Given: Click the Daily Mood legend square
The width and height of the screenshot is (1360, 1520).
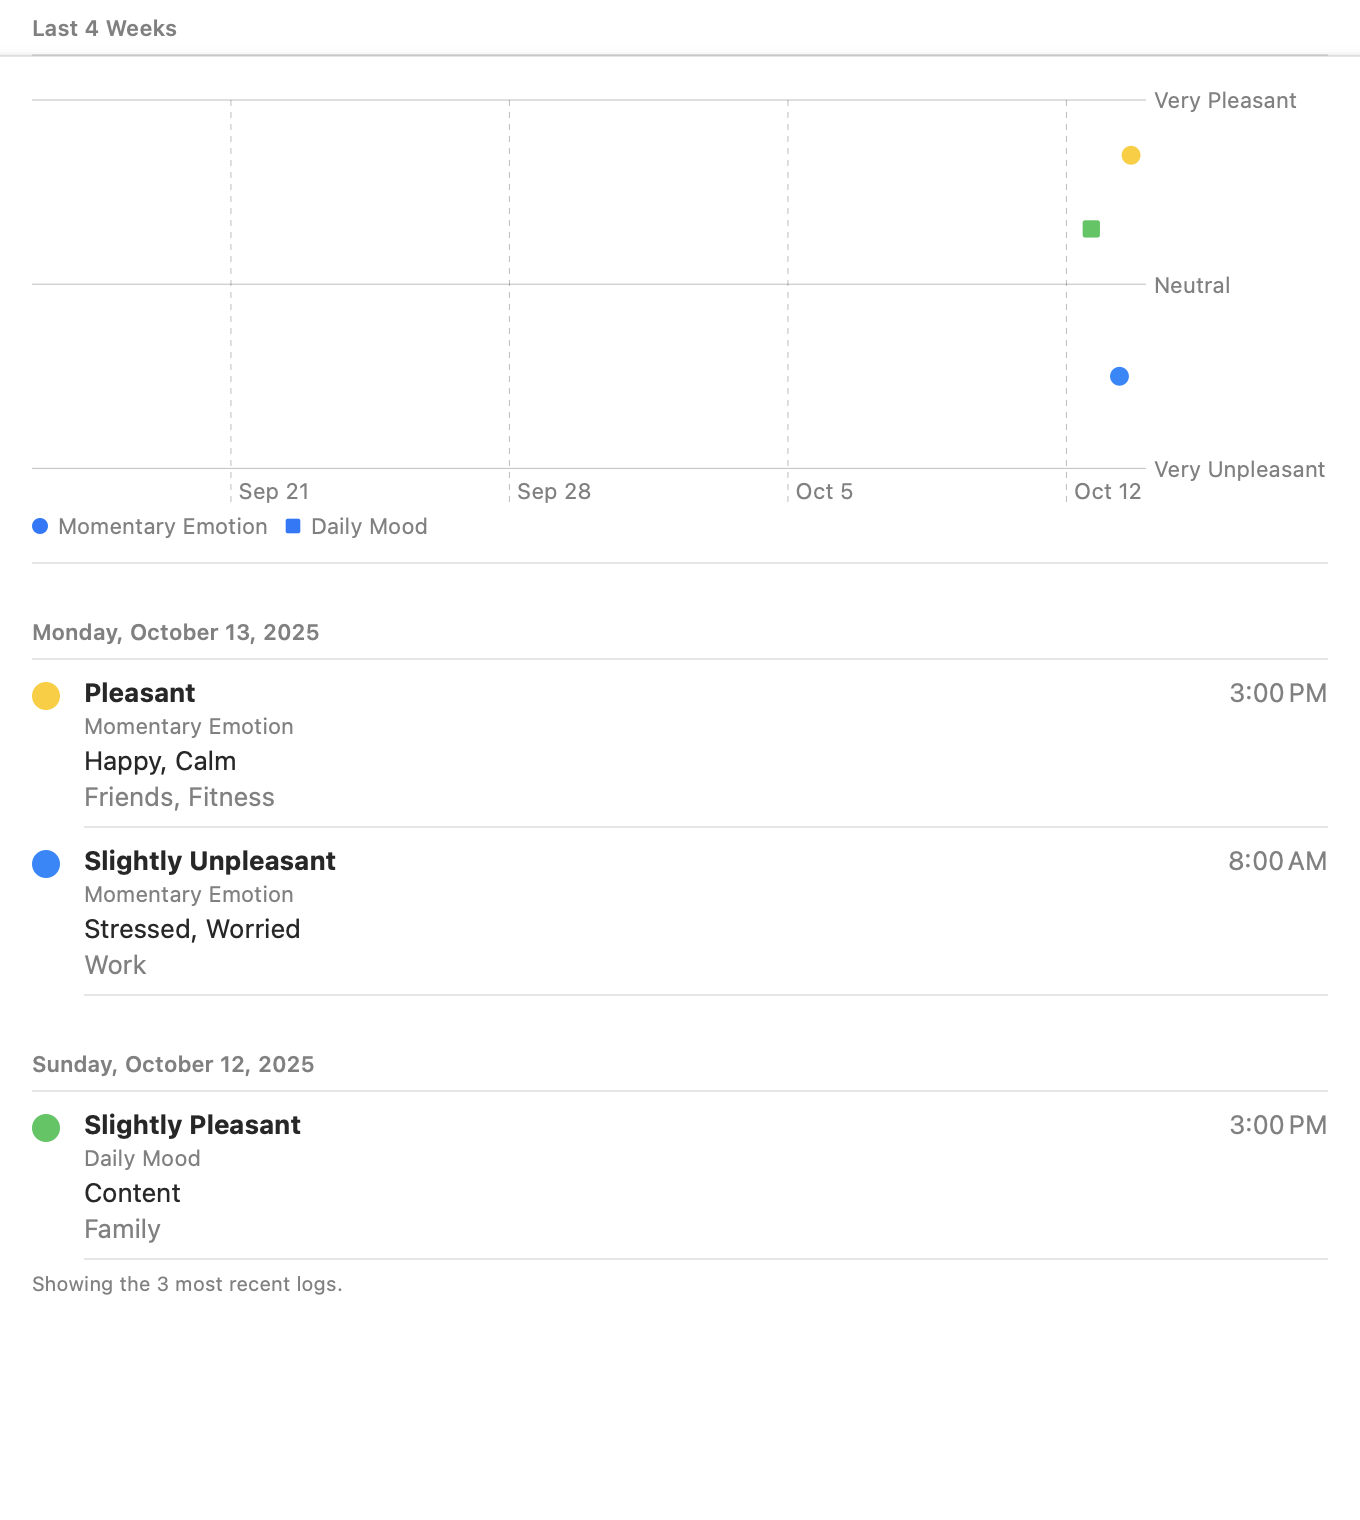Looking at the screenshot, I should (x=293, y=526).
